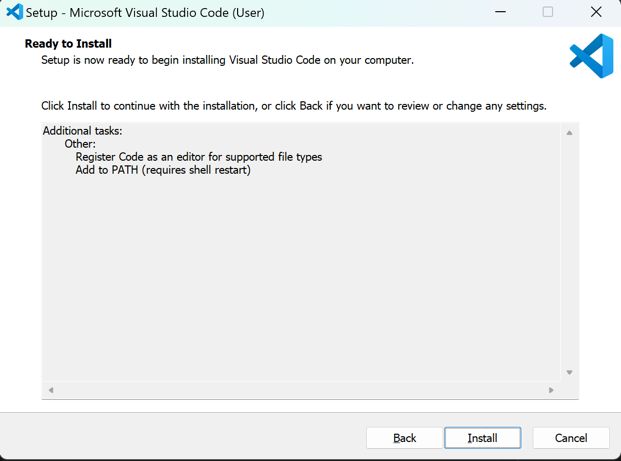The width and height of the screenshot is (621, 461).
Task: Select 'Additional tasks:' line
Action: click(x=82, y=131)
